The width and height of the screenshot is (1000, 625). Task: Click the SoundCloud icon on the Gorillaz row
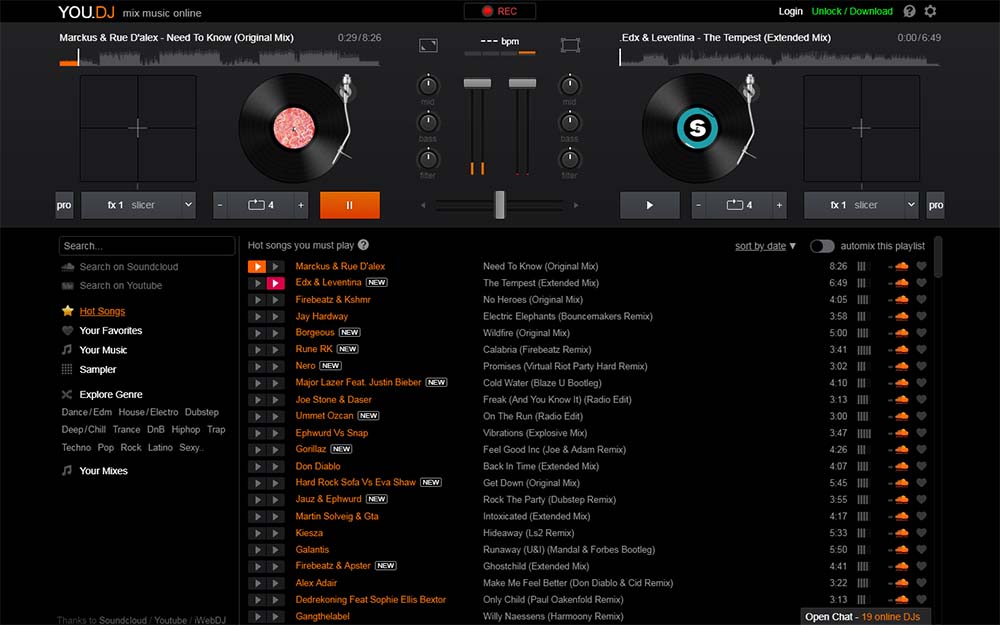[x=901, y=450]
